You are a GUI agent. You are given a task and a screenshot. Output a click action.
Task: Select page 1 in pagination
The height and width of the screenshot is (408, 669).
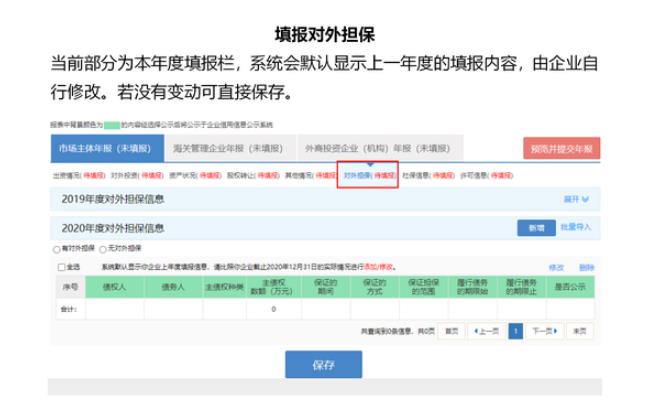pos(514,331)
